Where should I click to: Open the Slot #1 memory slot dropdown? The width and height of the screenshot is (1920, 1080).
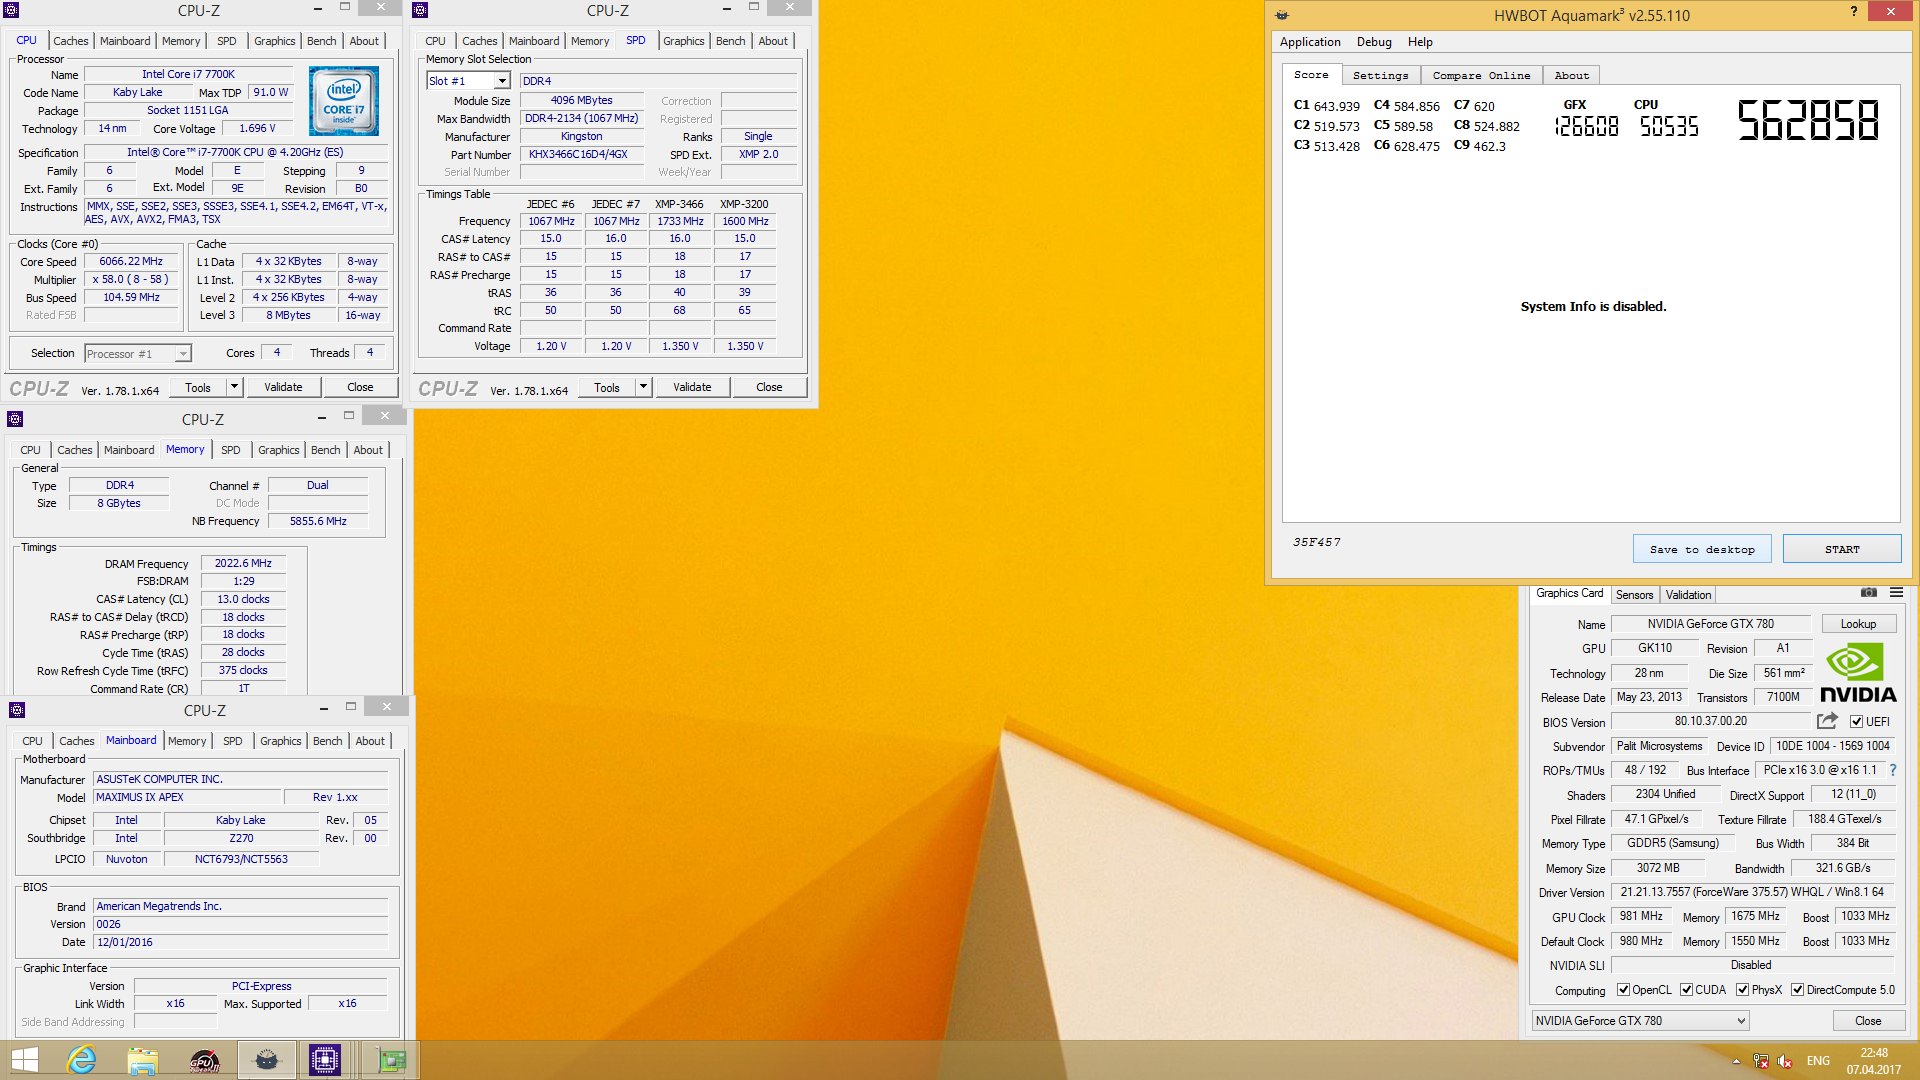click(468, 81)
